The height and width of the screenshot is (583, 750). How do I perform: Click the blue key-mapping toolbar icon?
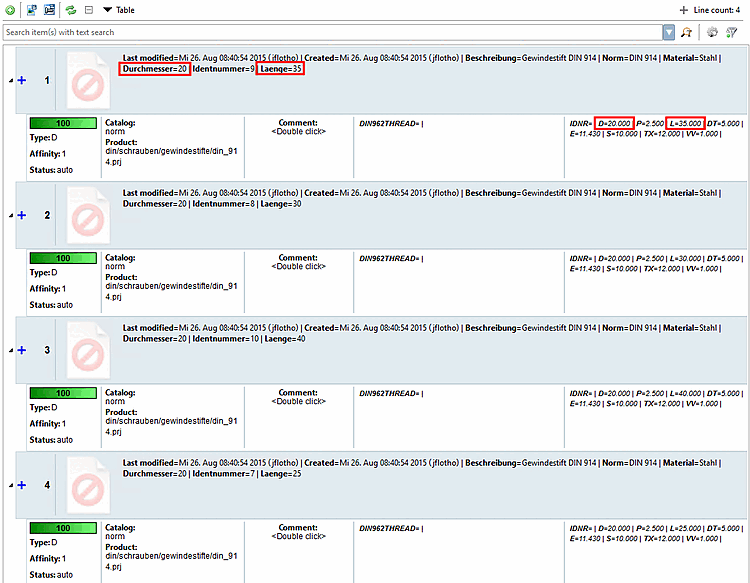pos(49,10)
